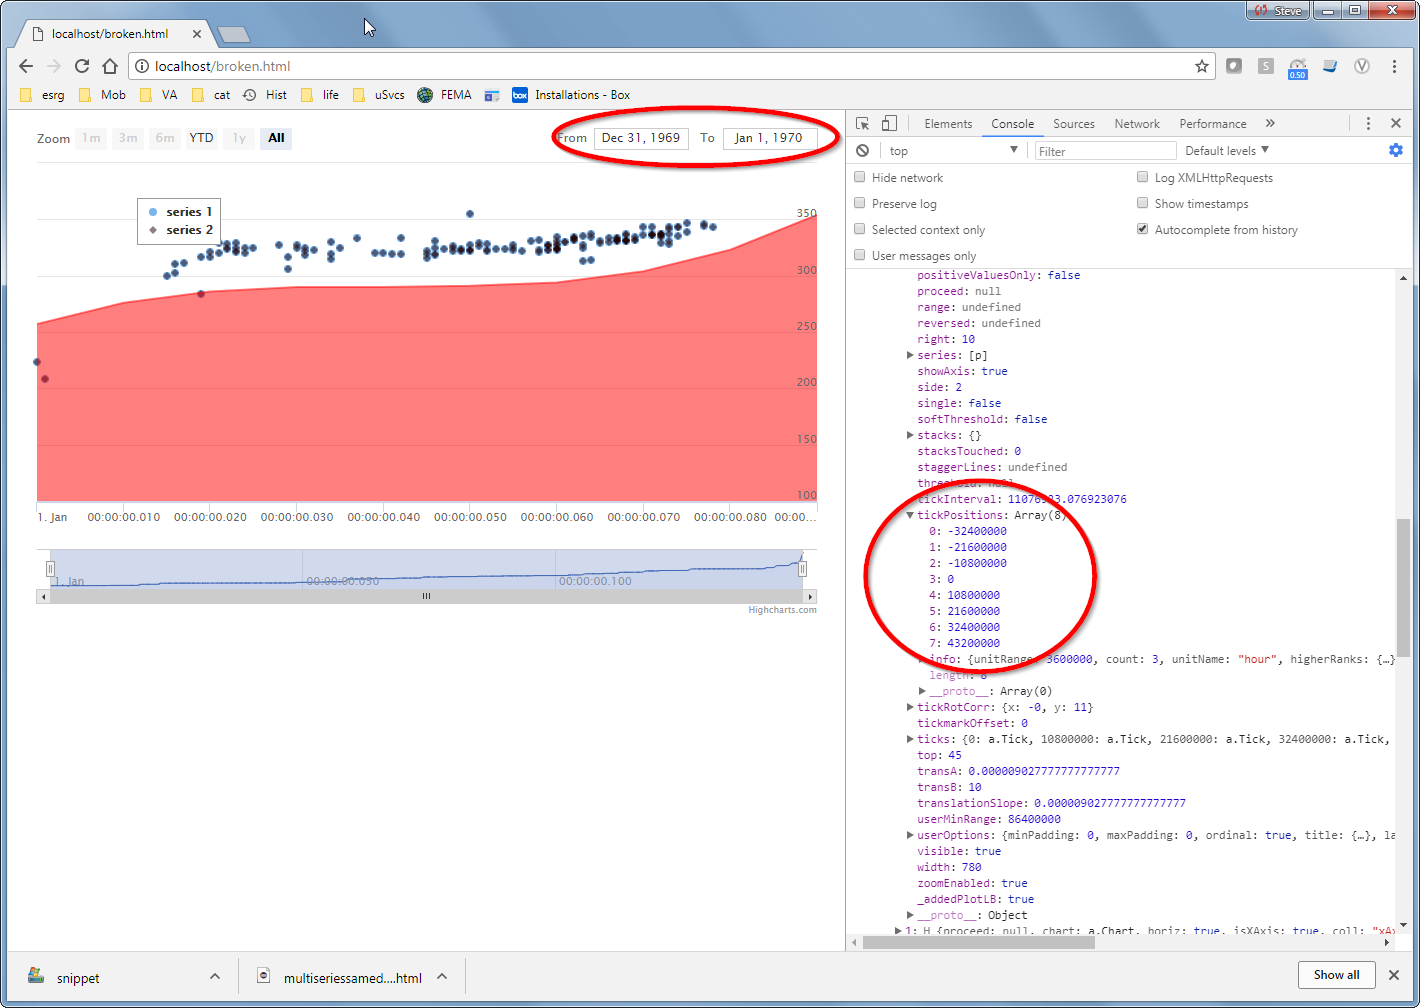Toggle device toolbar in DevTools
Screen dimensions: 1420x1008
(889, 124)
